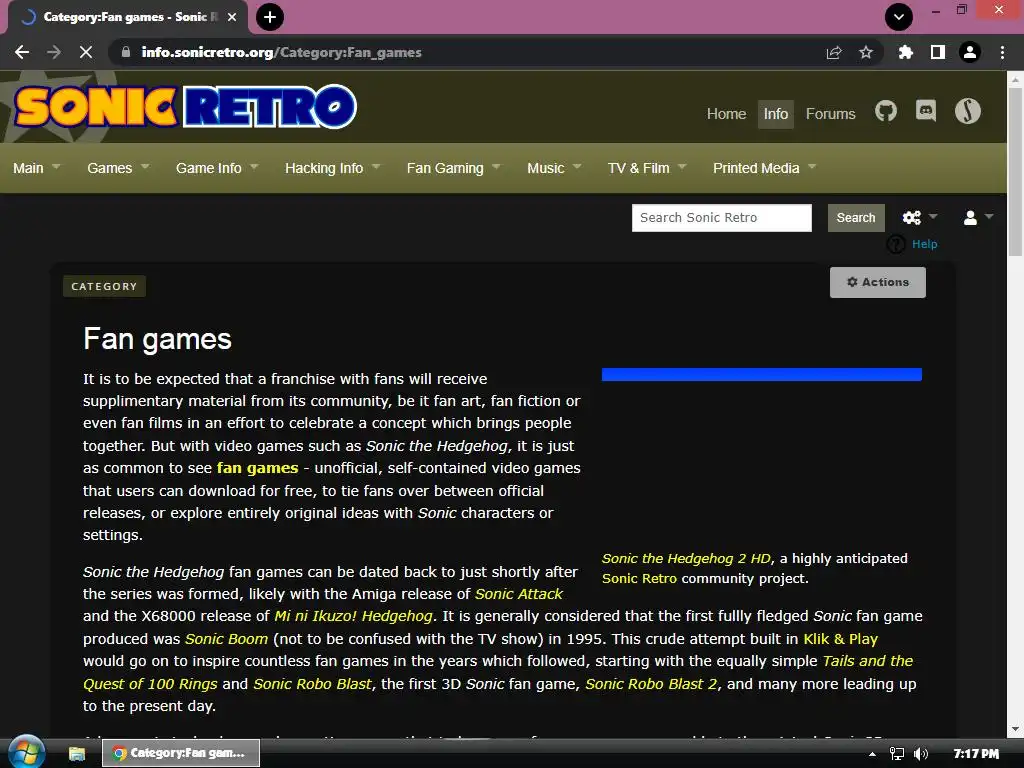1024x768 pixels.
Task: Open the Windows Start button
Action: pos(26,752)
